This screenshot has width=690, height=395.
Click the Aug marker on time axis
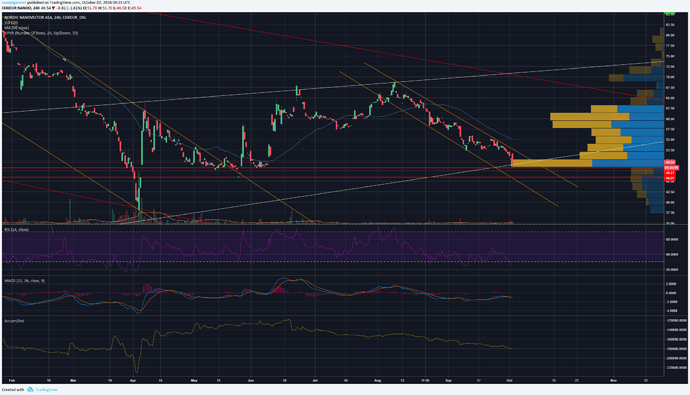pyautogui.click(x=377, y=380)
